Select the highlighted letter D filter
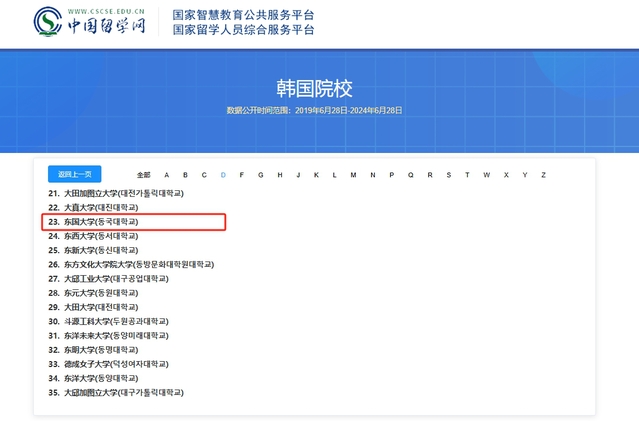This screenshot has height=421, width=639. [x=223, y=175]
